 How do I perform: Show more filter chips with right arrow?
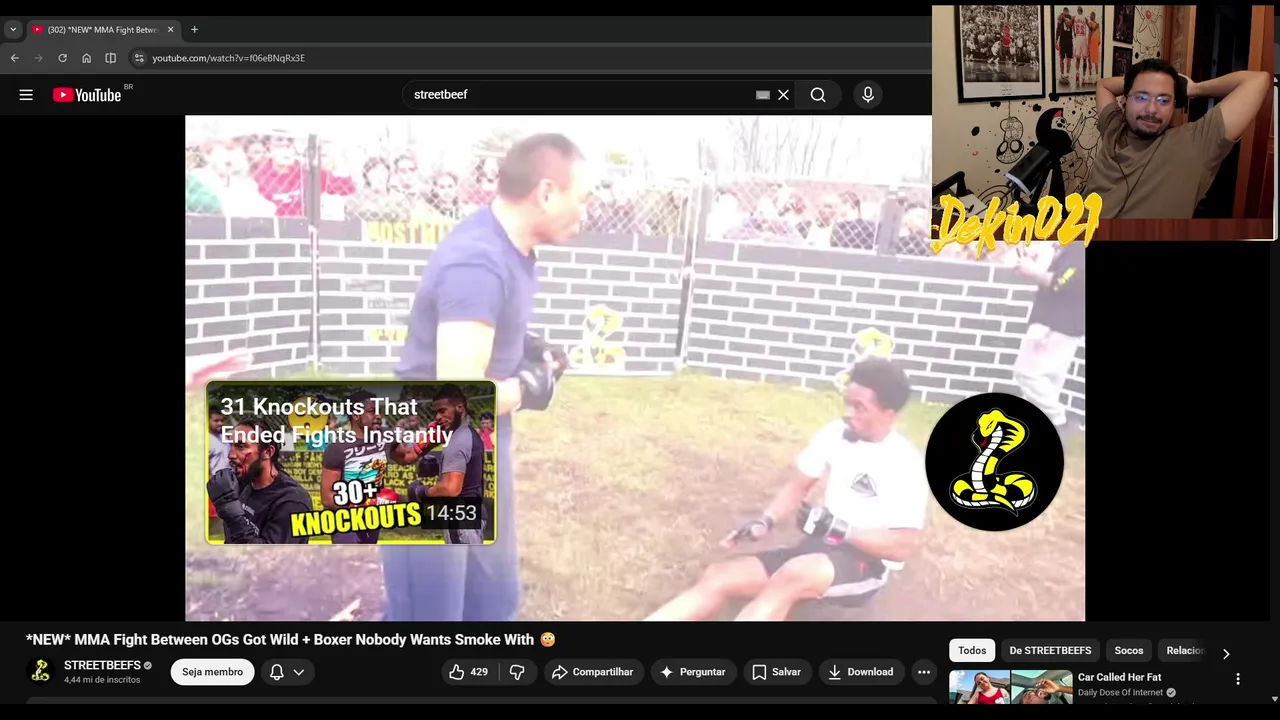(x=1226, y=653)
